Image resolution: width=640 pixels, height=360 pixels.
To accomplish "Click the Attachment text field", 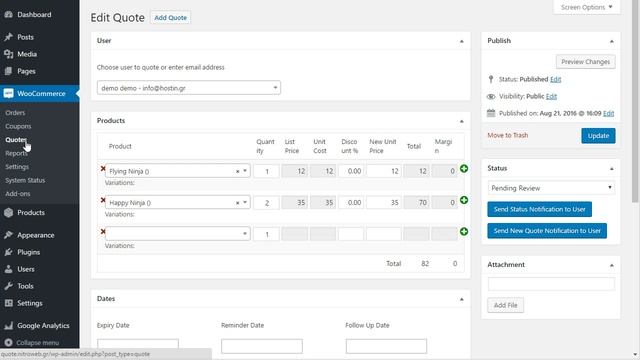I will point(551,284).
